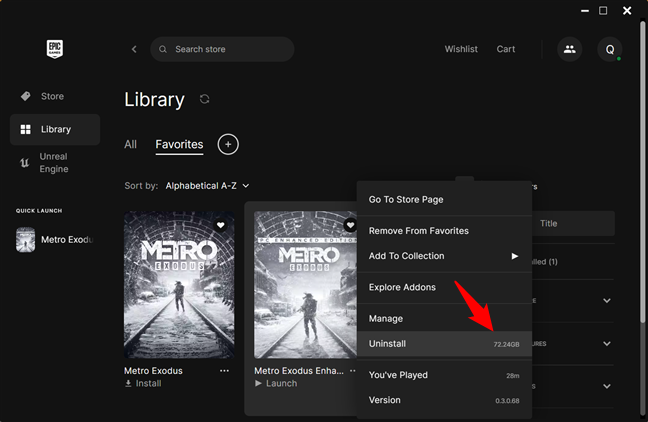The width and height of the screenshot is (648, 422).
Task: Switch to the All tab
Action: [x=130, y=145]
